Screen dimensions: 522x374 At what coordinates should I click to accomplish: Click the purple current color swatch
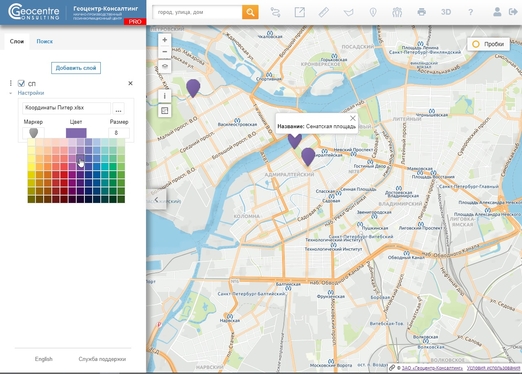(x=76, y=133)
